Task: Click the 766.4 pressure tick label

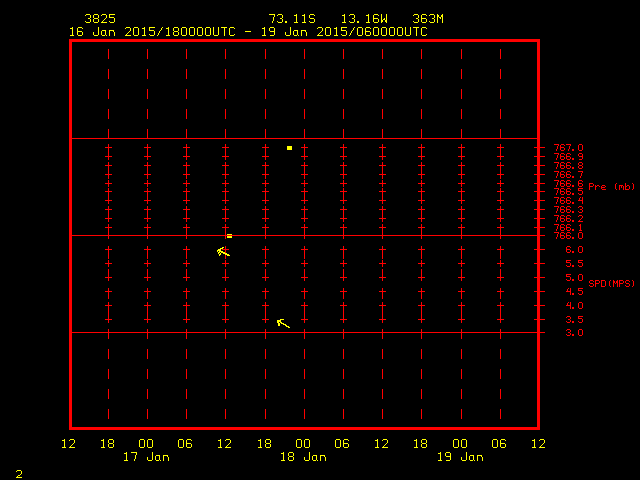Action: (569, 201)
